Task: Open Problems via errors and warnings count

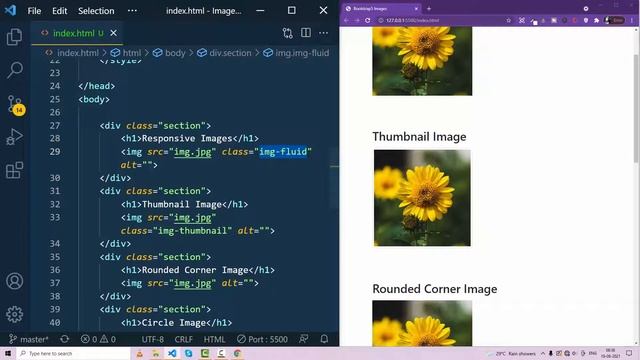Action: coord(98,339)
